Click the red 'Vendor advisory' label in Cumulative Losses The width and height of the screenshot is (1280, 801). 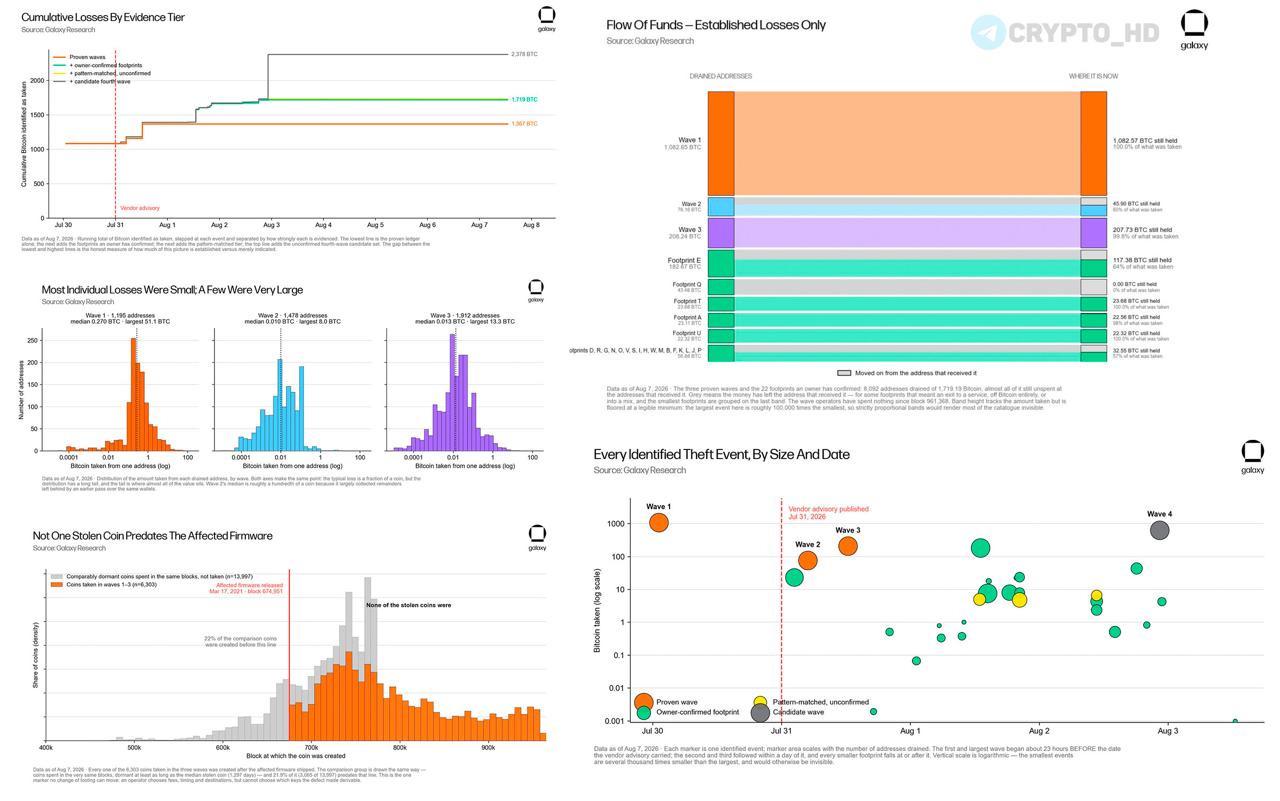pyautogui.click(x=140, y=208)
